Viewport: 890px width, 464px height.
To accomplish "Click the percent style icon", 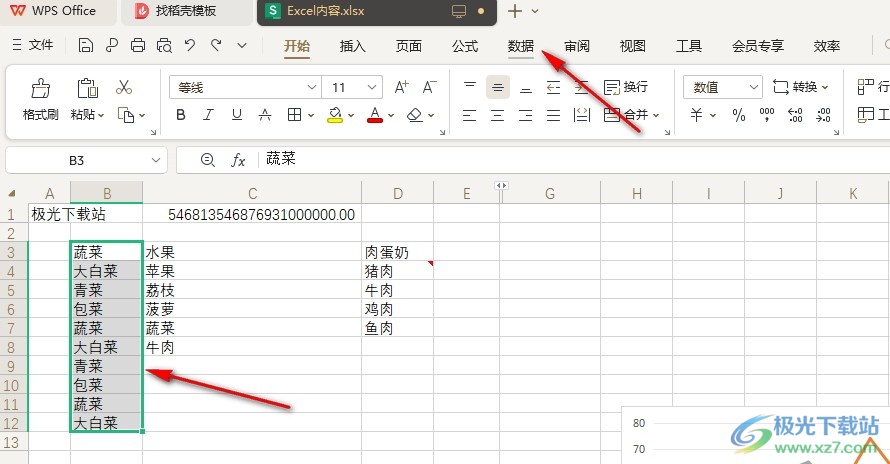I will pyautogui.click(x=739, y=115).
